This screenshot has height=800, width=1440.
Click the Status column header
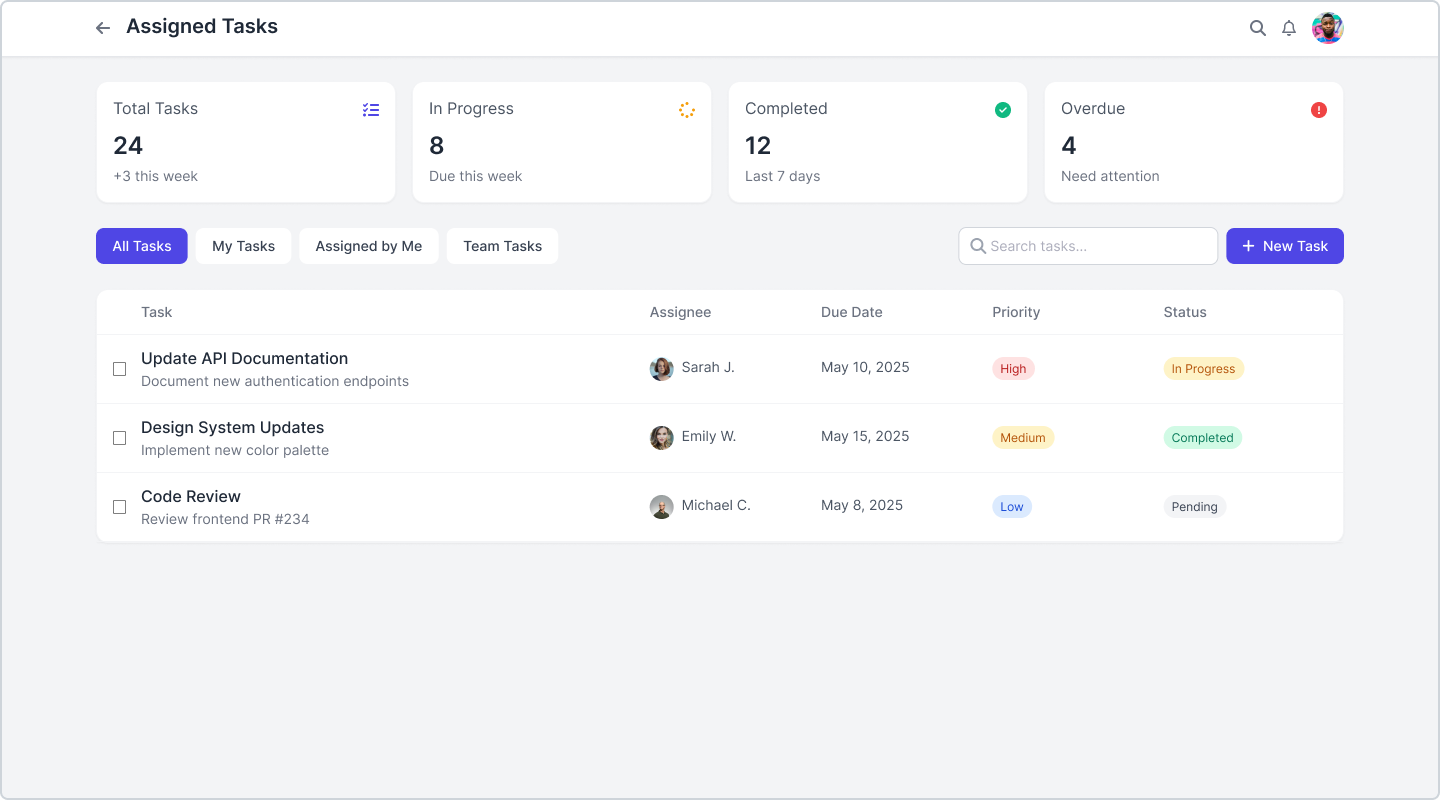coord(1185,312)
